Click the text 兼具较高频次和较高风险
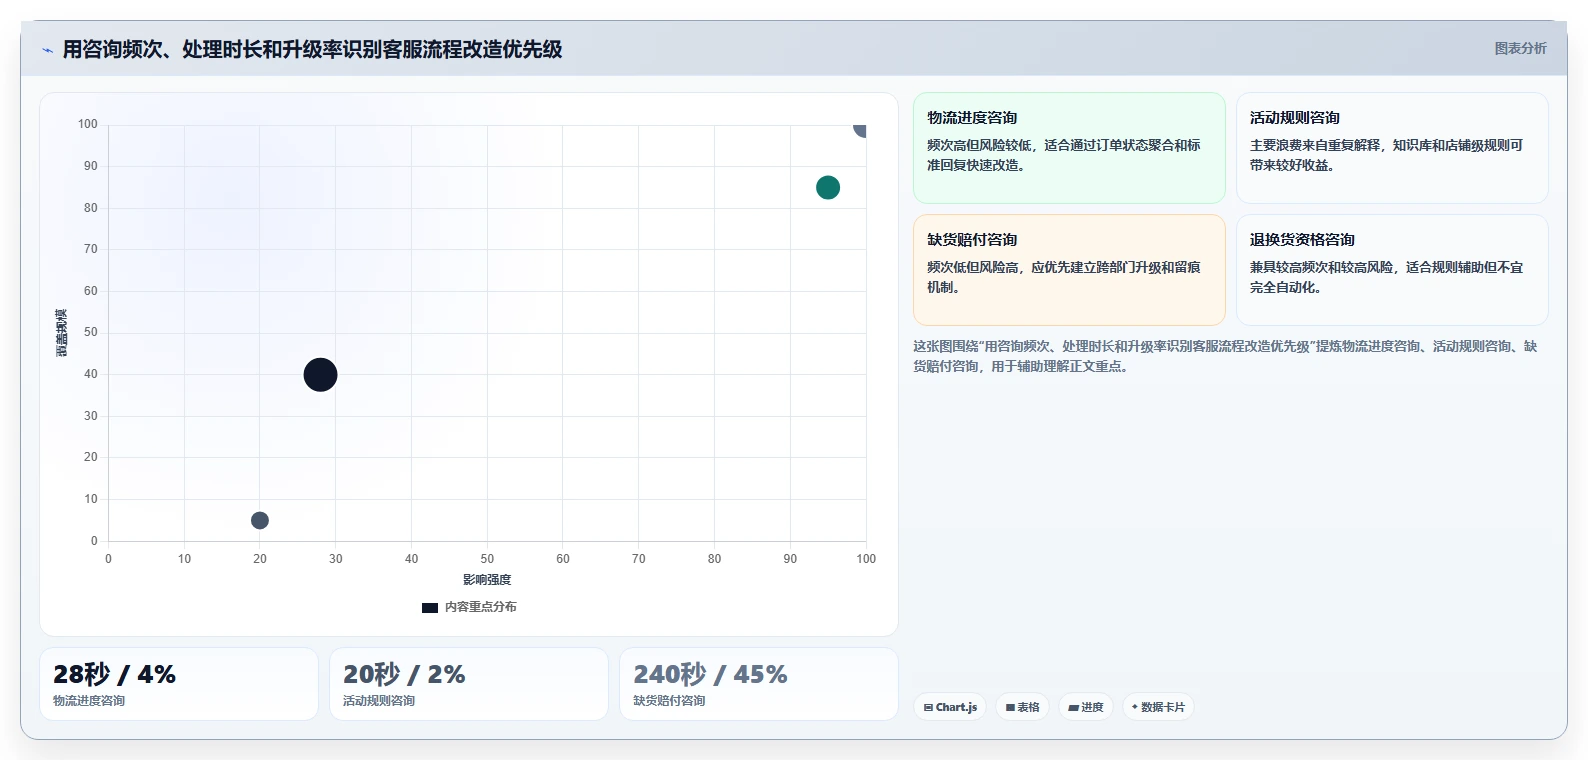This screenshot has height=760, width=1588. 1321,267
